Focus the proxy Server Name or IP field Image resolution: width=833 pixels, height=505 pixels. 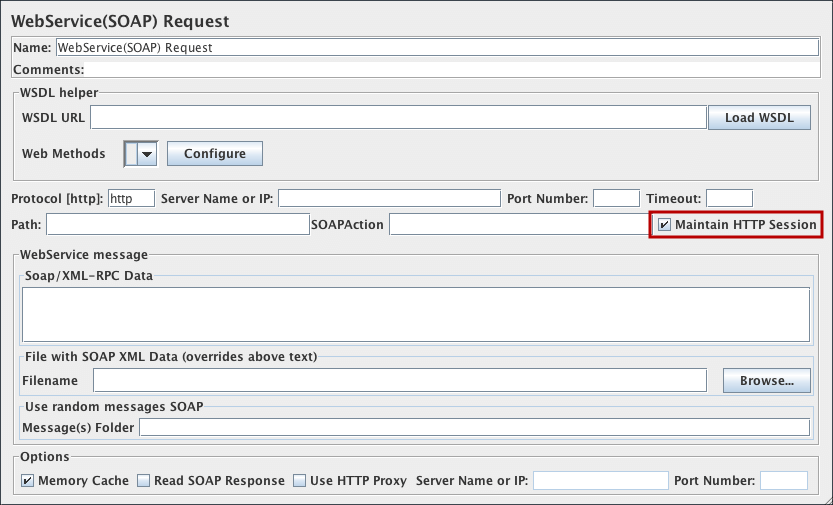point(600,481)
